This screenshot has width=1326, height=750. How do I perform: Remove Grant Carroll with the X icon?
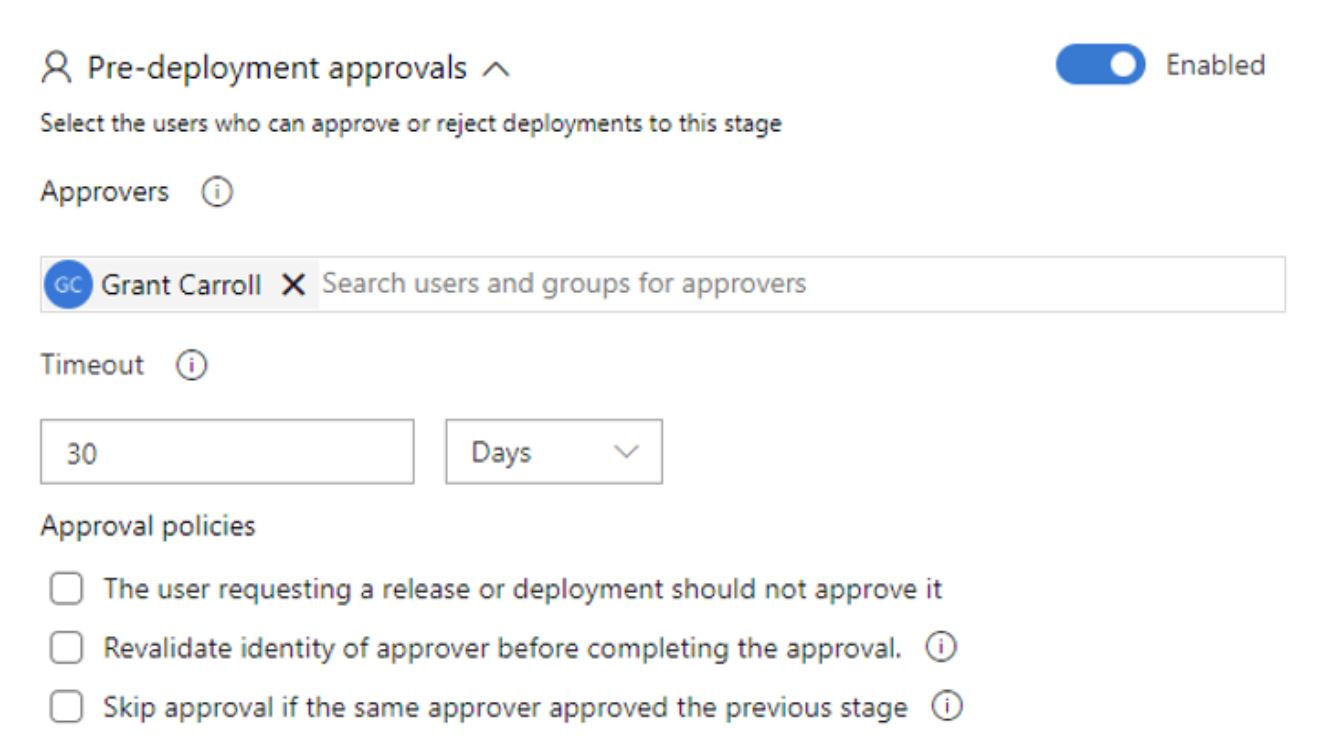click(293, 285)
